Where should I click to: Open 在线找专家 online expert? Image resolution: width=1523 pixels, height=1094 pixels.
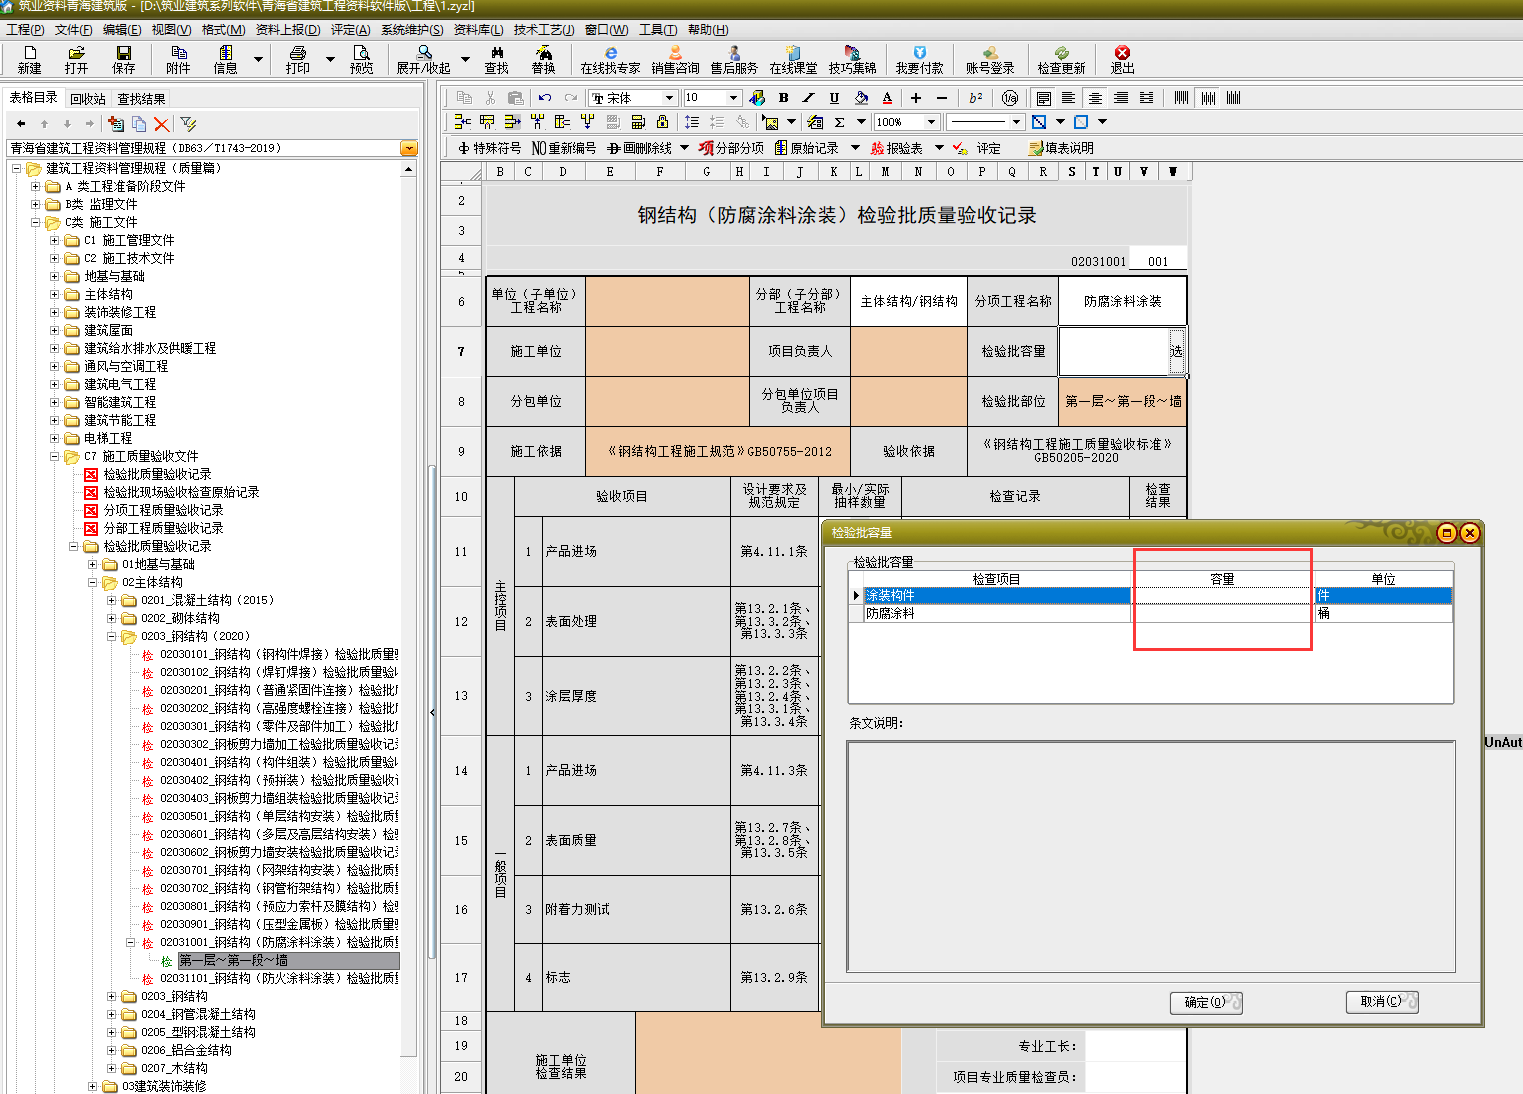(610, 60)
